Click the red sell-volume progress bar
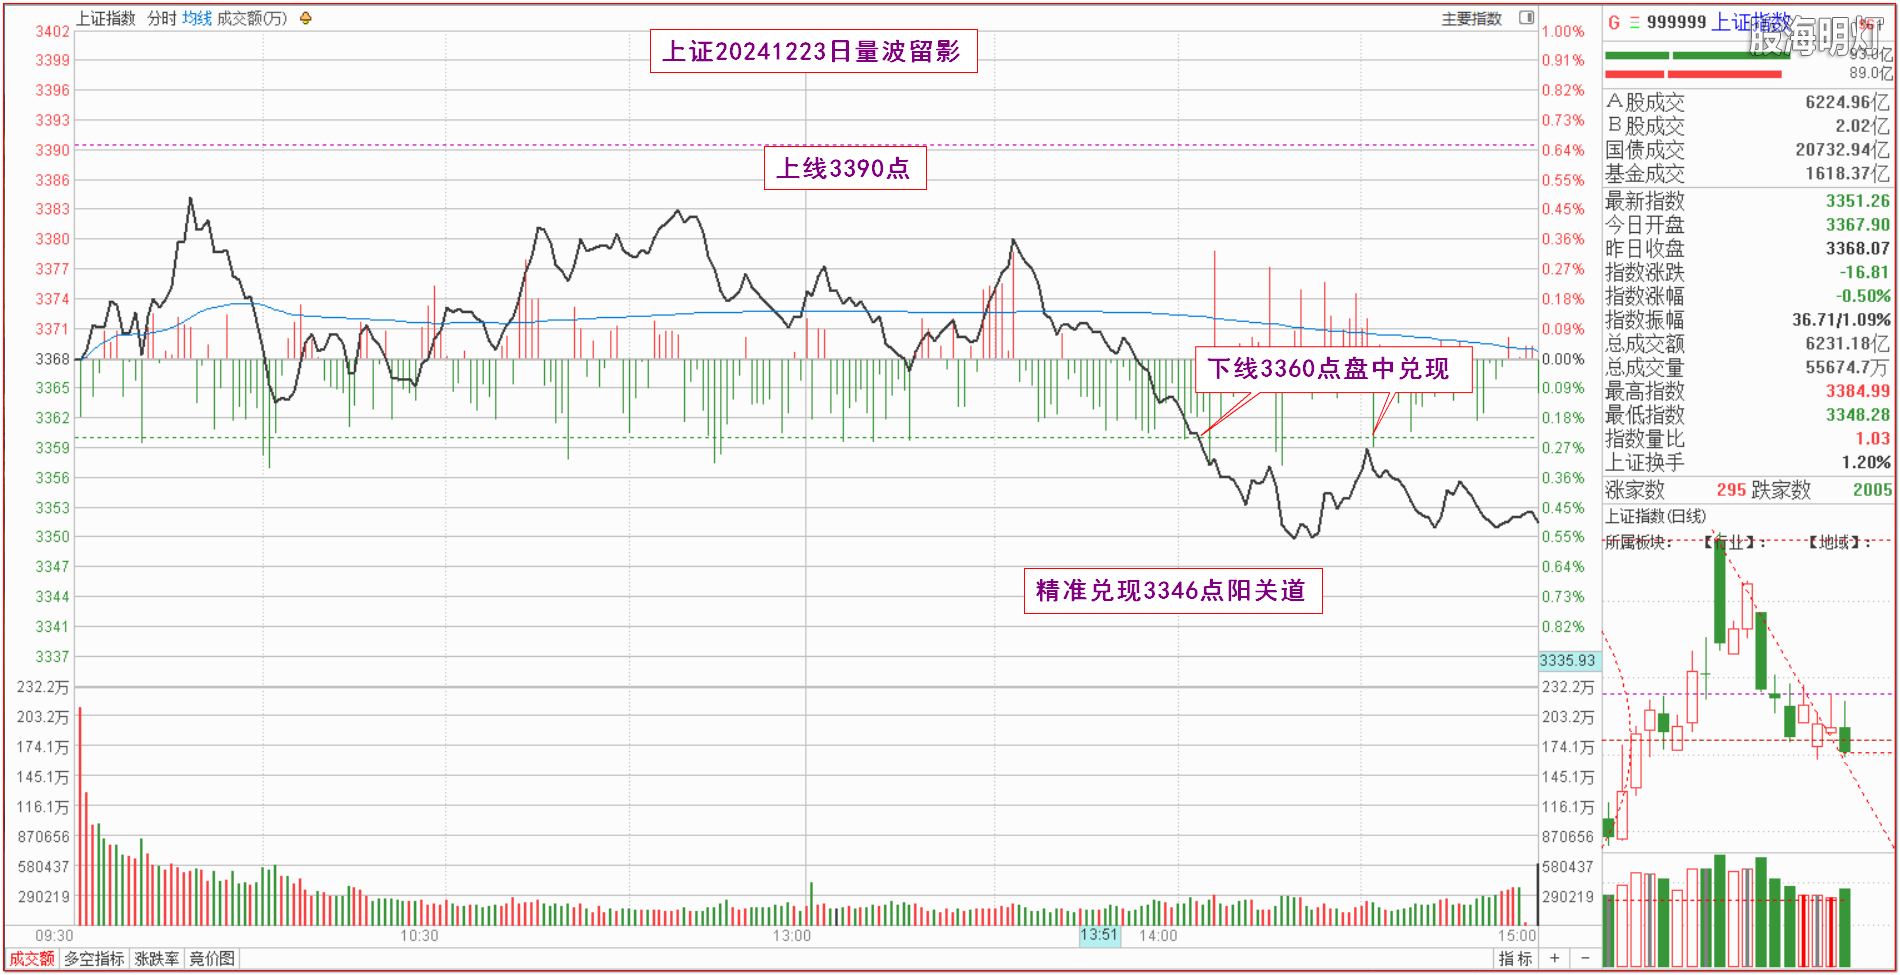 [1694, 74]
